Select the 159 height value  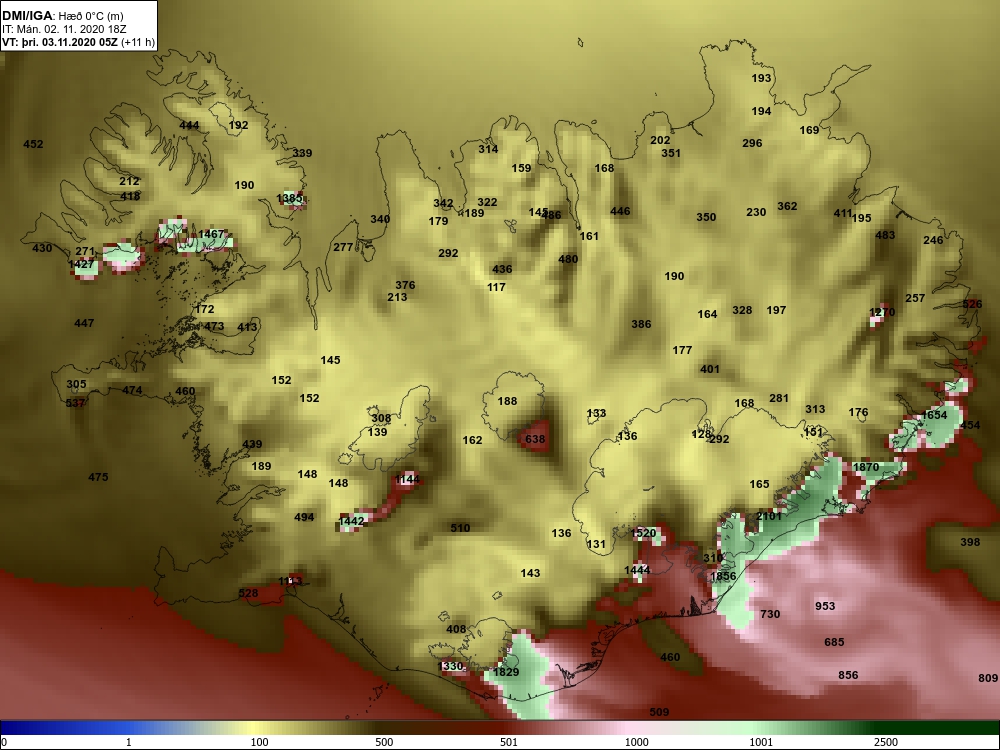522,168
